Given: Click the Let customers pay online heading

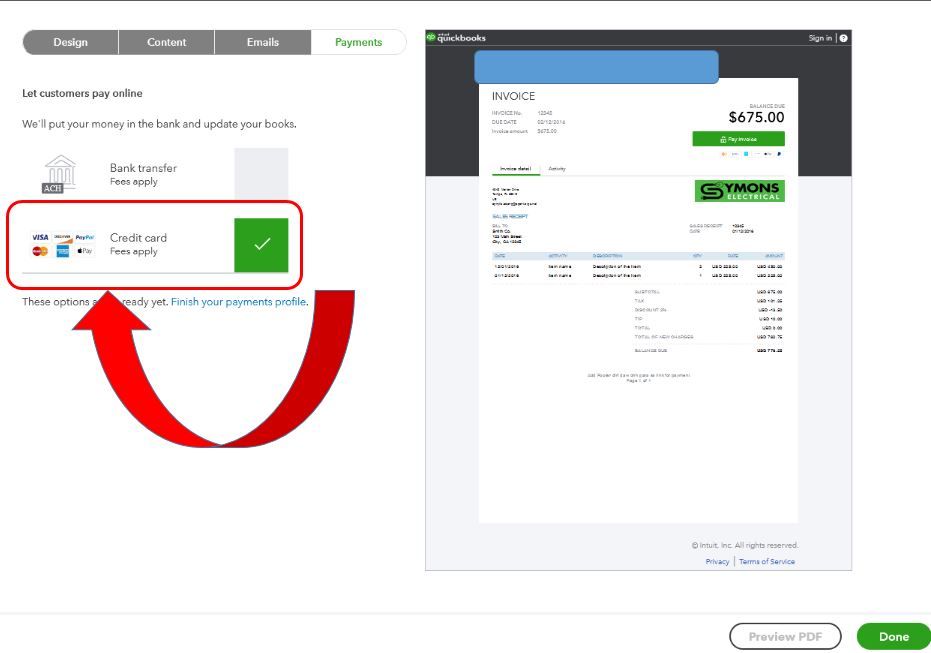Looking at the screenshot, I should click(82, 93).
